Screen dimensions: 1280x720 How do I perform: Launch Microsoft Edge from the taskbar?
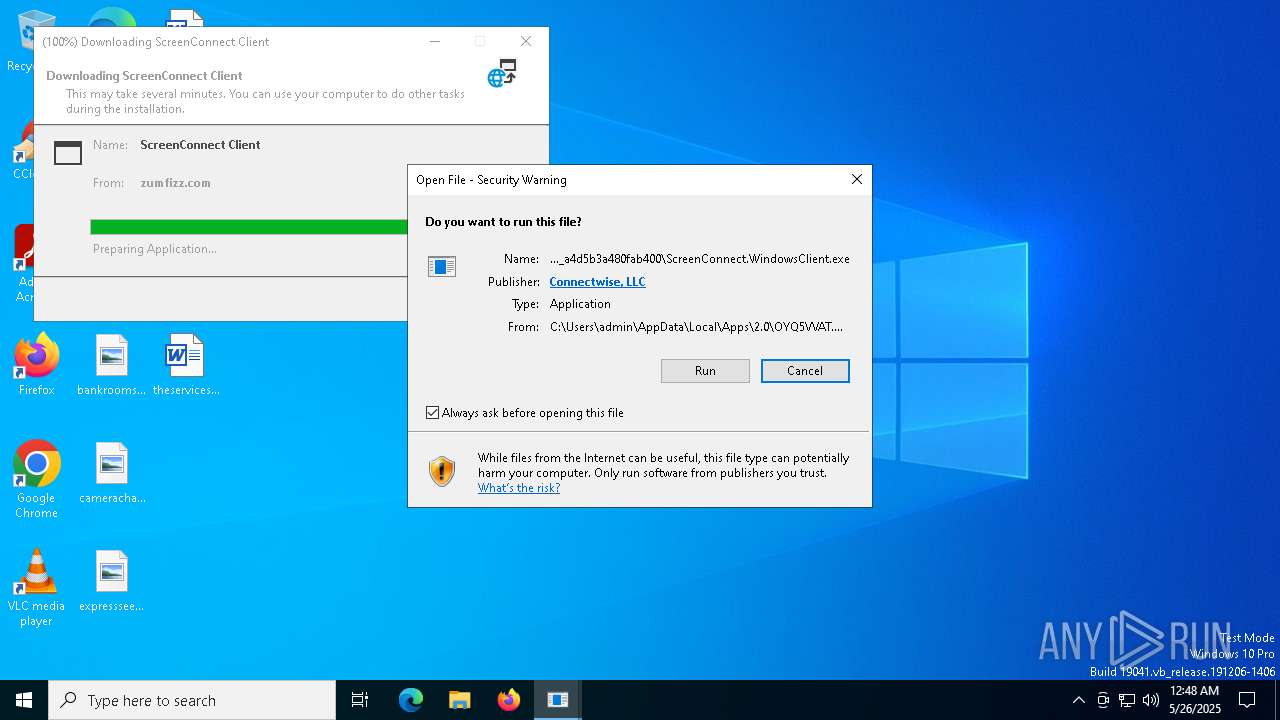tap(411, 700)
